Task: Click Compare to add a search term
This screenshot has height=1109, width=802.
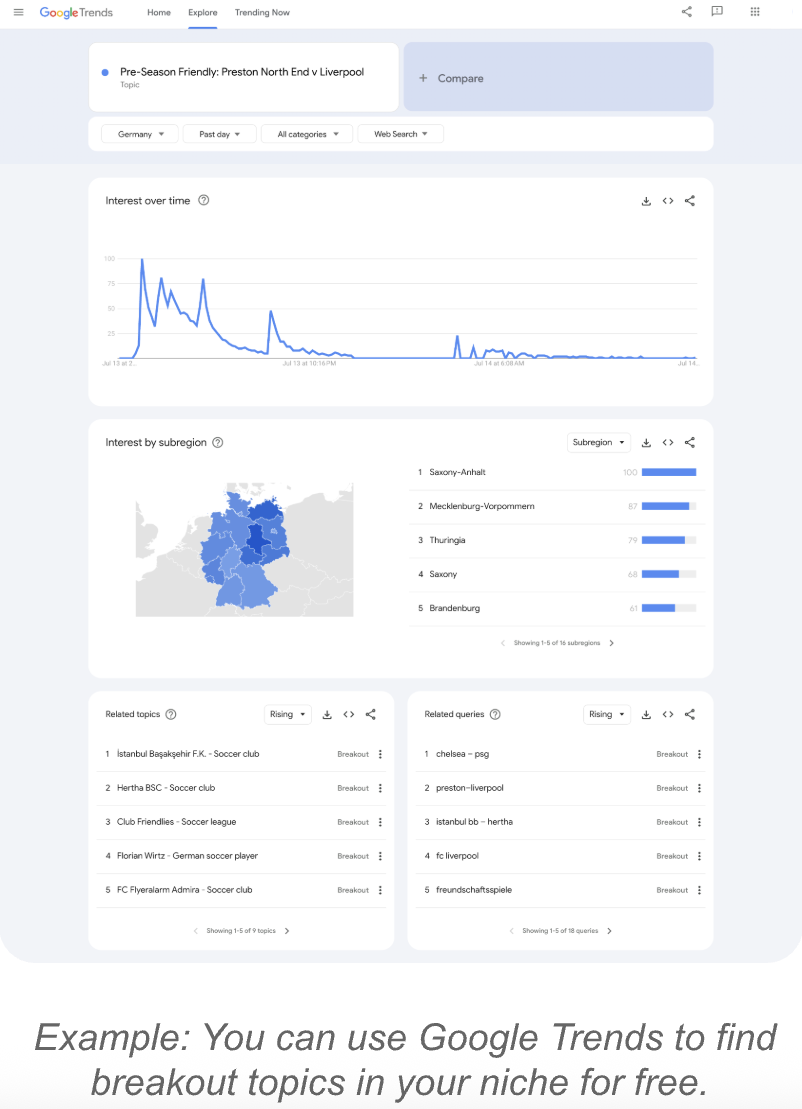Action: 558,78
